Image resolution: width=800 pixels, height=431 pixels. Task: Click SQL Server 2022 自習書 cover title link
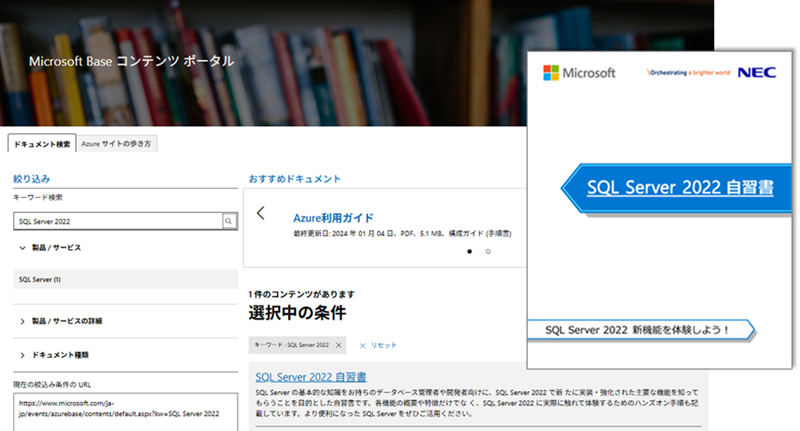point(680,187)
